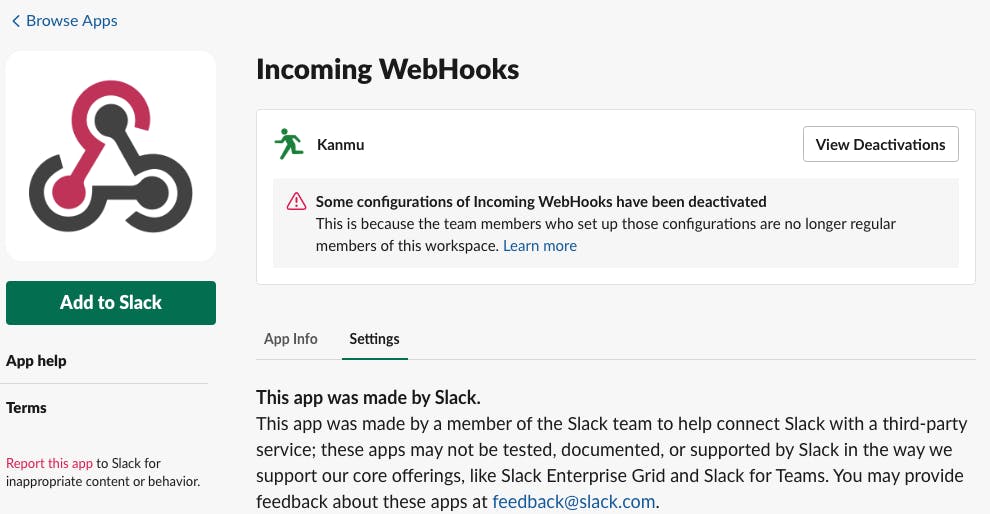The image size is (990, 514).
Task: Select the Kanmu workspace name
Action: click(340, 145)
